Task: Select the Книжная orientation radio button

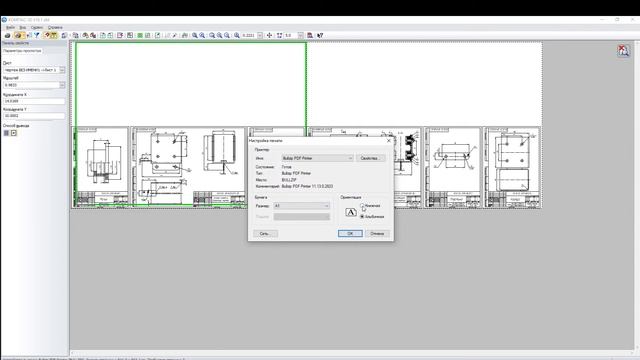Action: click(x=362, y=206)
